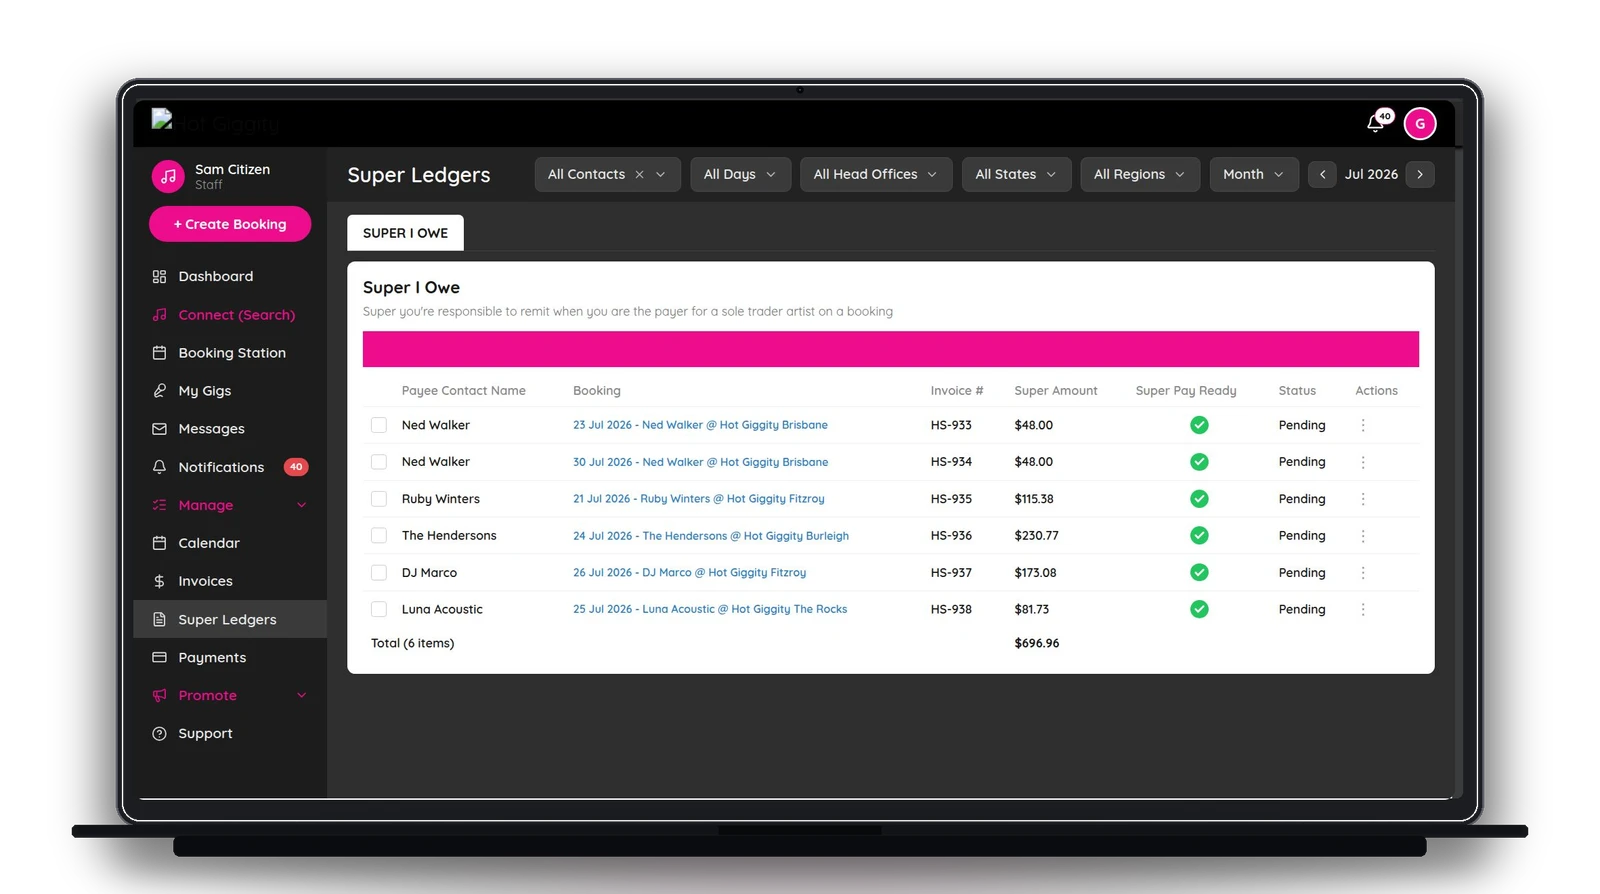Screen dimensions: 1600x894
Task: Open the All Regions dropdown
Action: click(x=1139, y=174)
